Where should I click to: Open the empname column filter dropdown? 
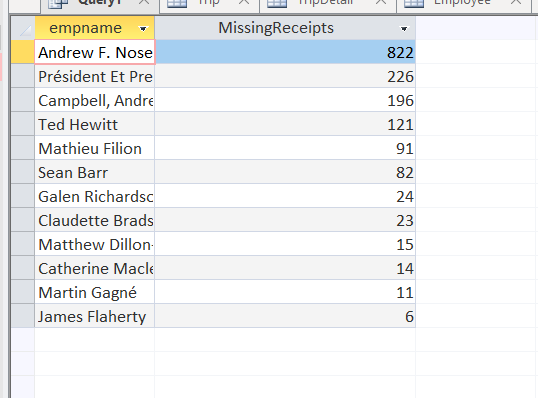(143, 28)
